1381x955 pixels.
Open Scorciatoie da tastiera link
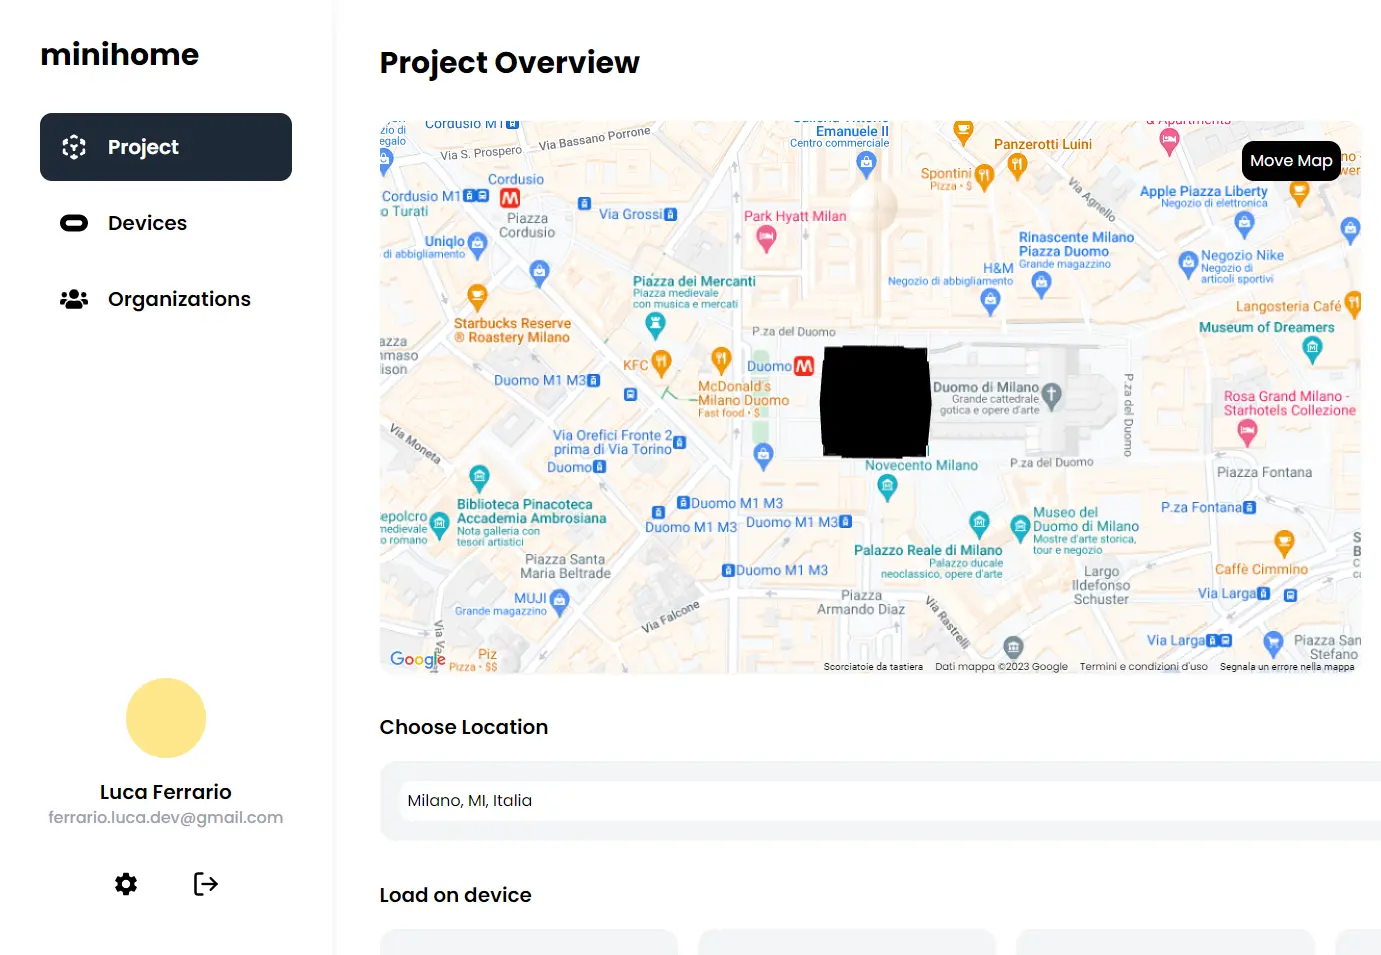(x=873, y=667)
